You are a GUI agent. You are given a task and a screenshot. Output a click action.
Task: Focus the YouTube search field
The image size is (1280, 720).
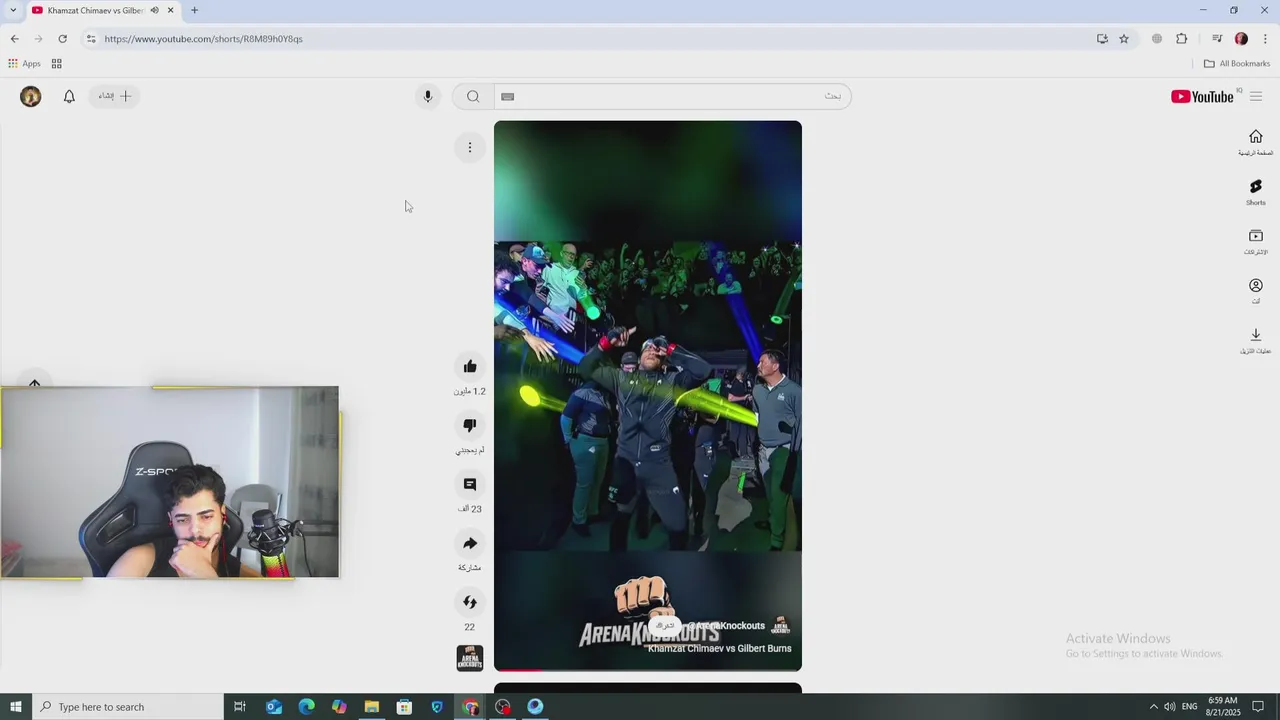(672, 96)
